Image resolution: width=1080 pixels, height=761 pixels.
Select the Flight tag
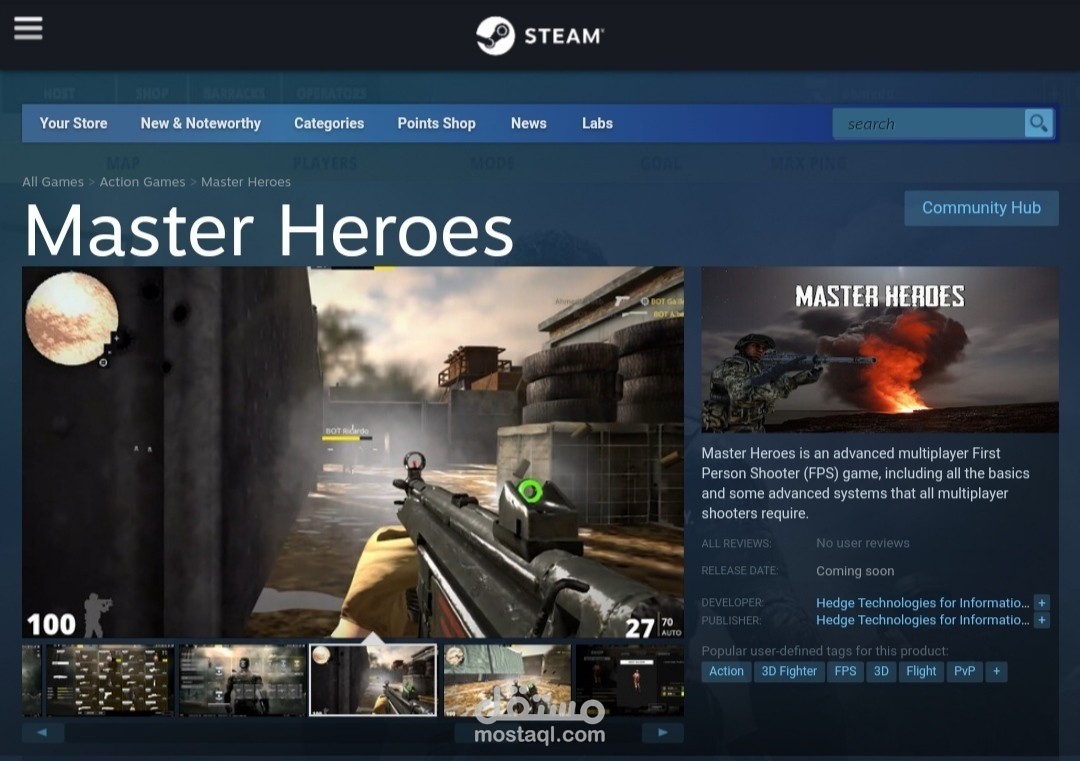(921, 671)
